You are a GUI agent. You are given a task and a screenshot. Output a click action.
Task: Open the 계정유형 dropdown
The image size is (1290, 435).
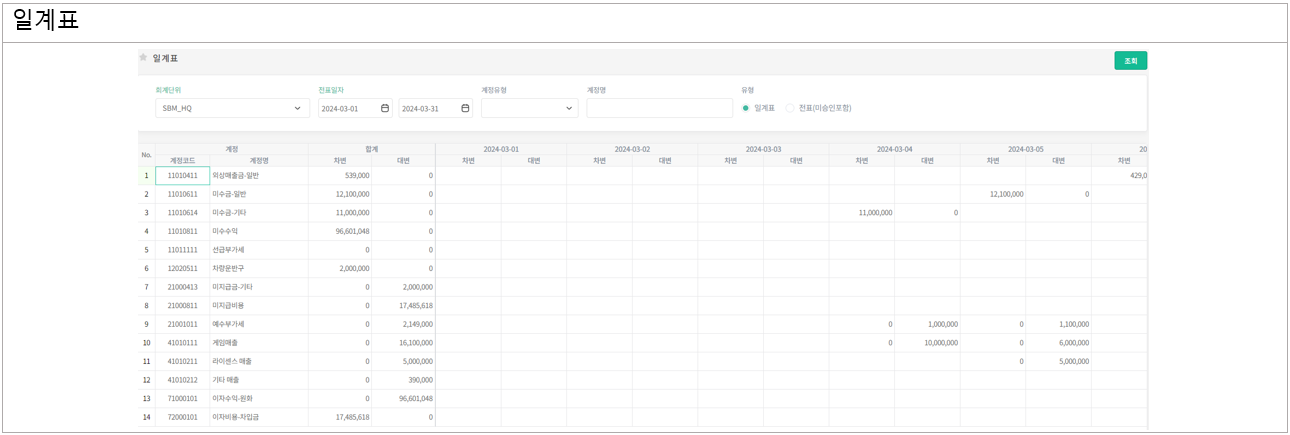(x=529, y=108)
